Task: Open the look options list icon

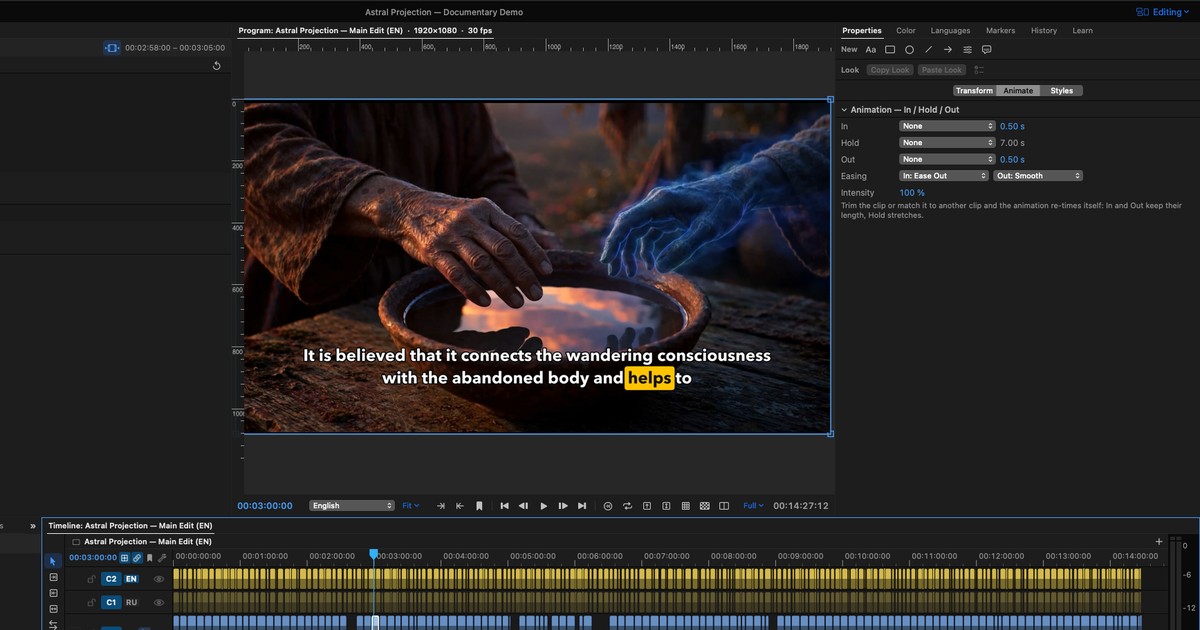Action: 979,70
